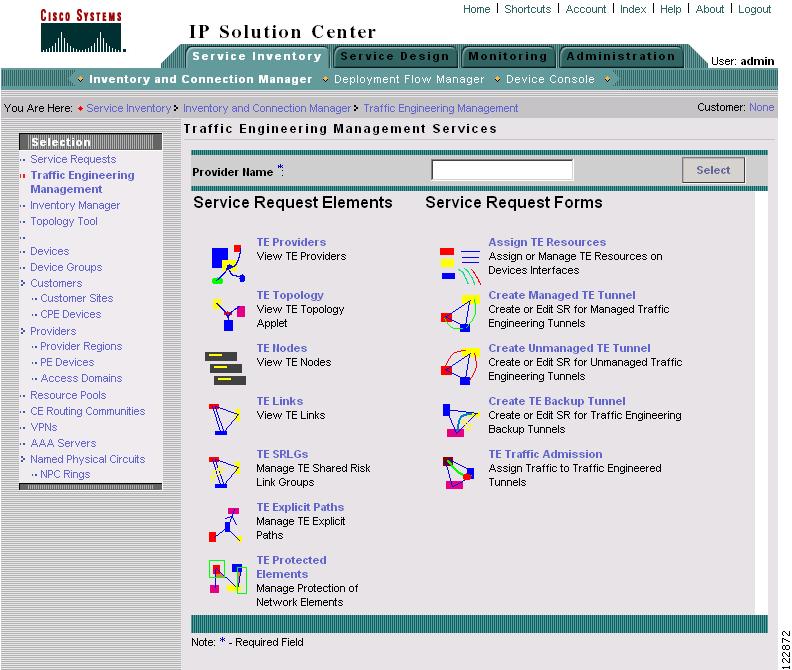This screenshot has width=792, height=670.
Task: Select CE Routing Communities in the sidebar
Action: 87,411
